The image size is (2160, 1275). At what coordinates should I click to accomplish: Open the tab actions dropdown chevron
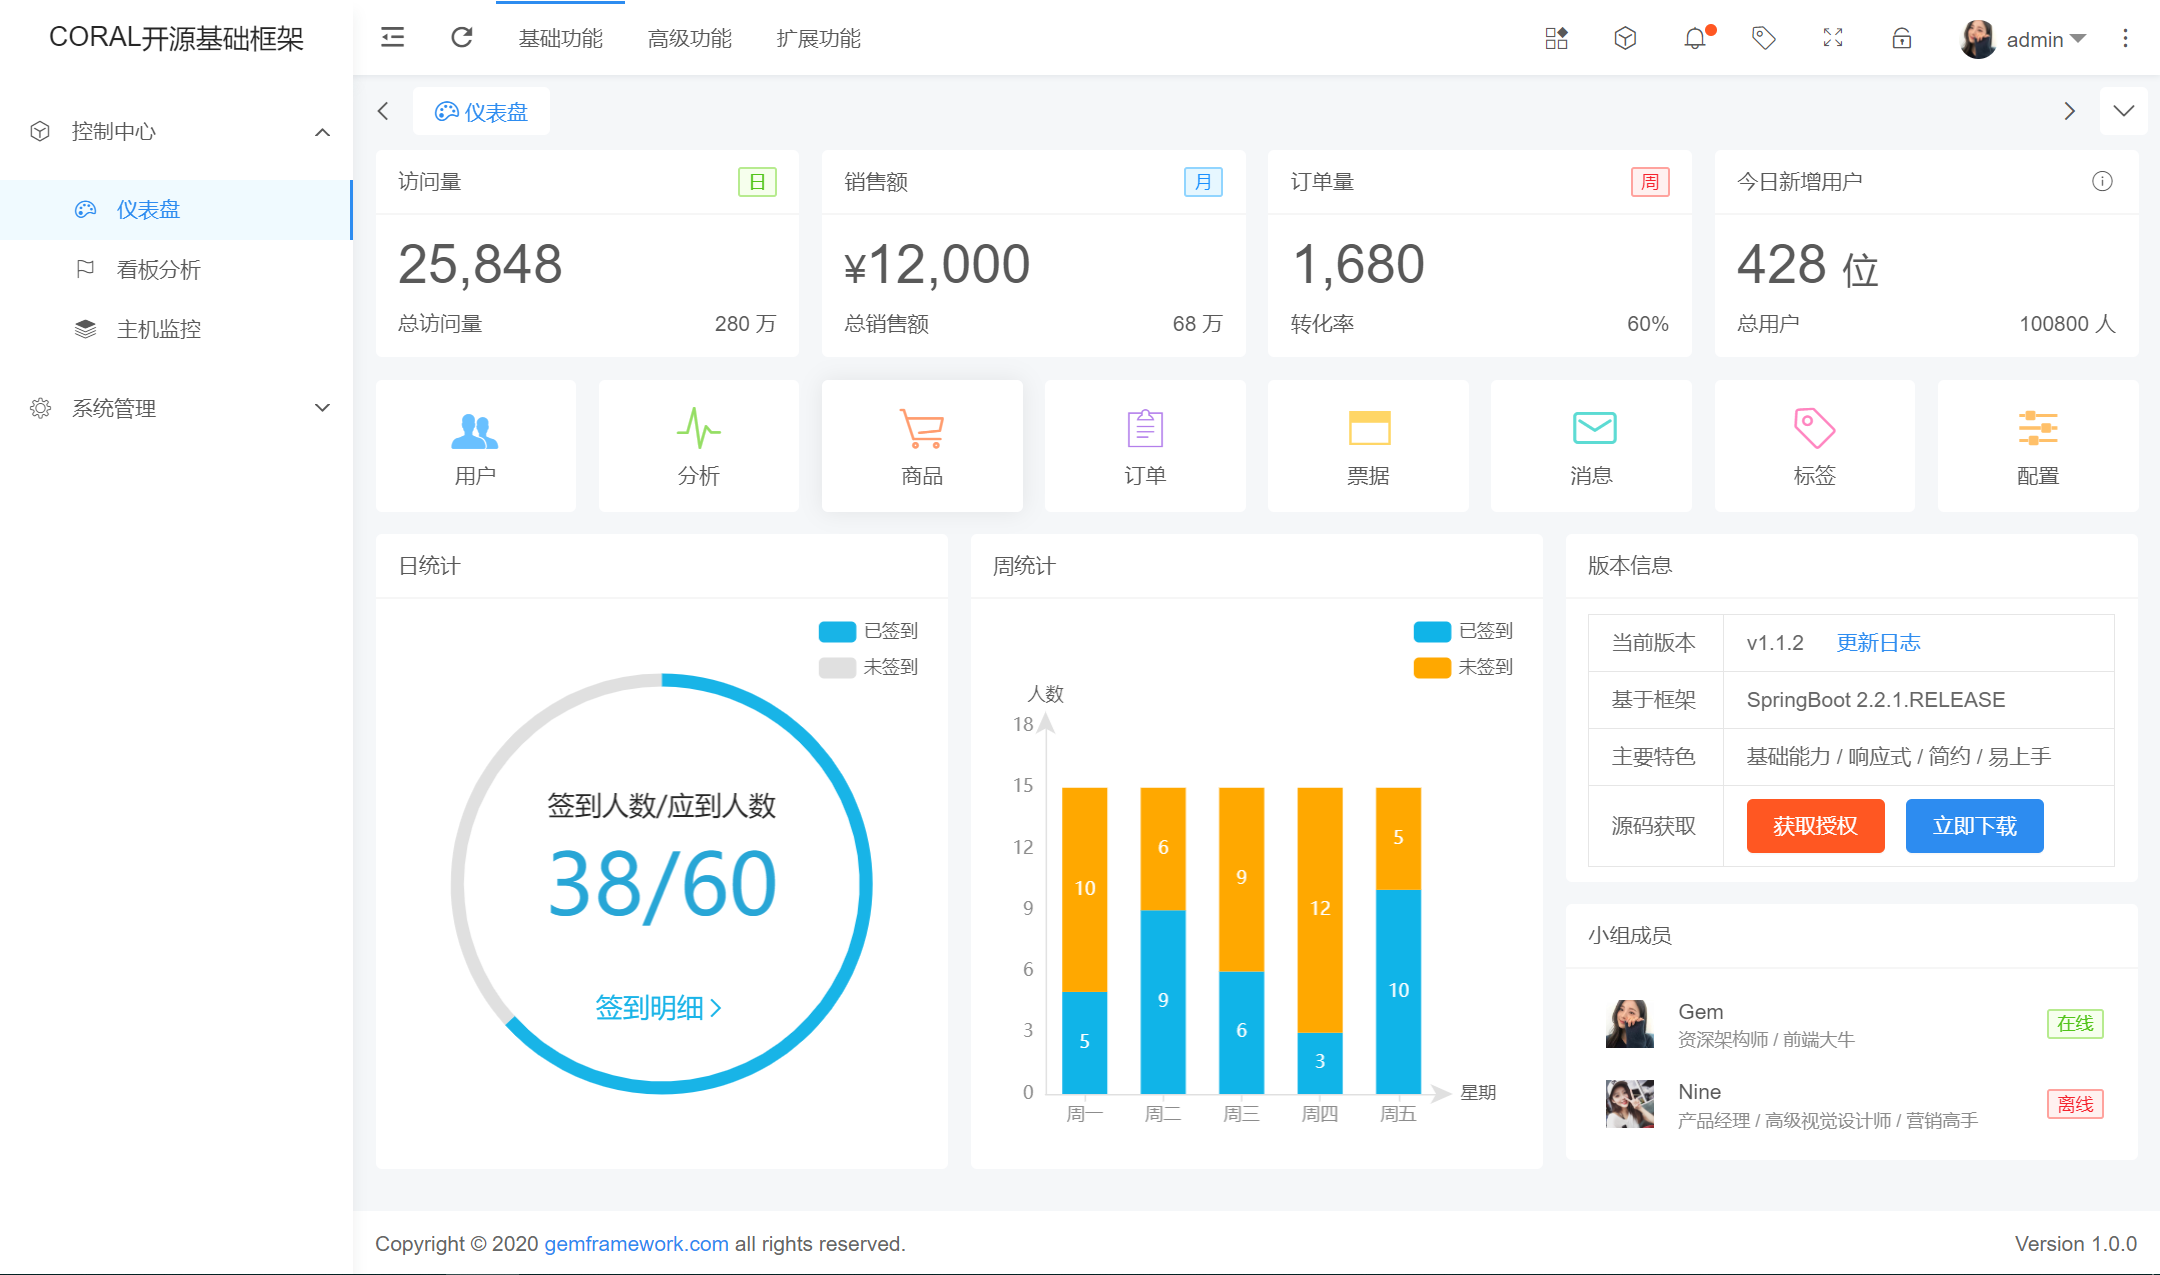[2124, 111]
